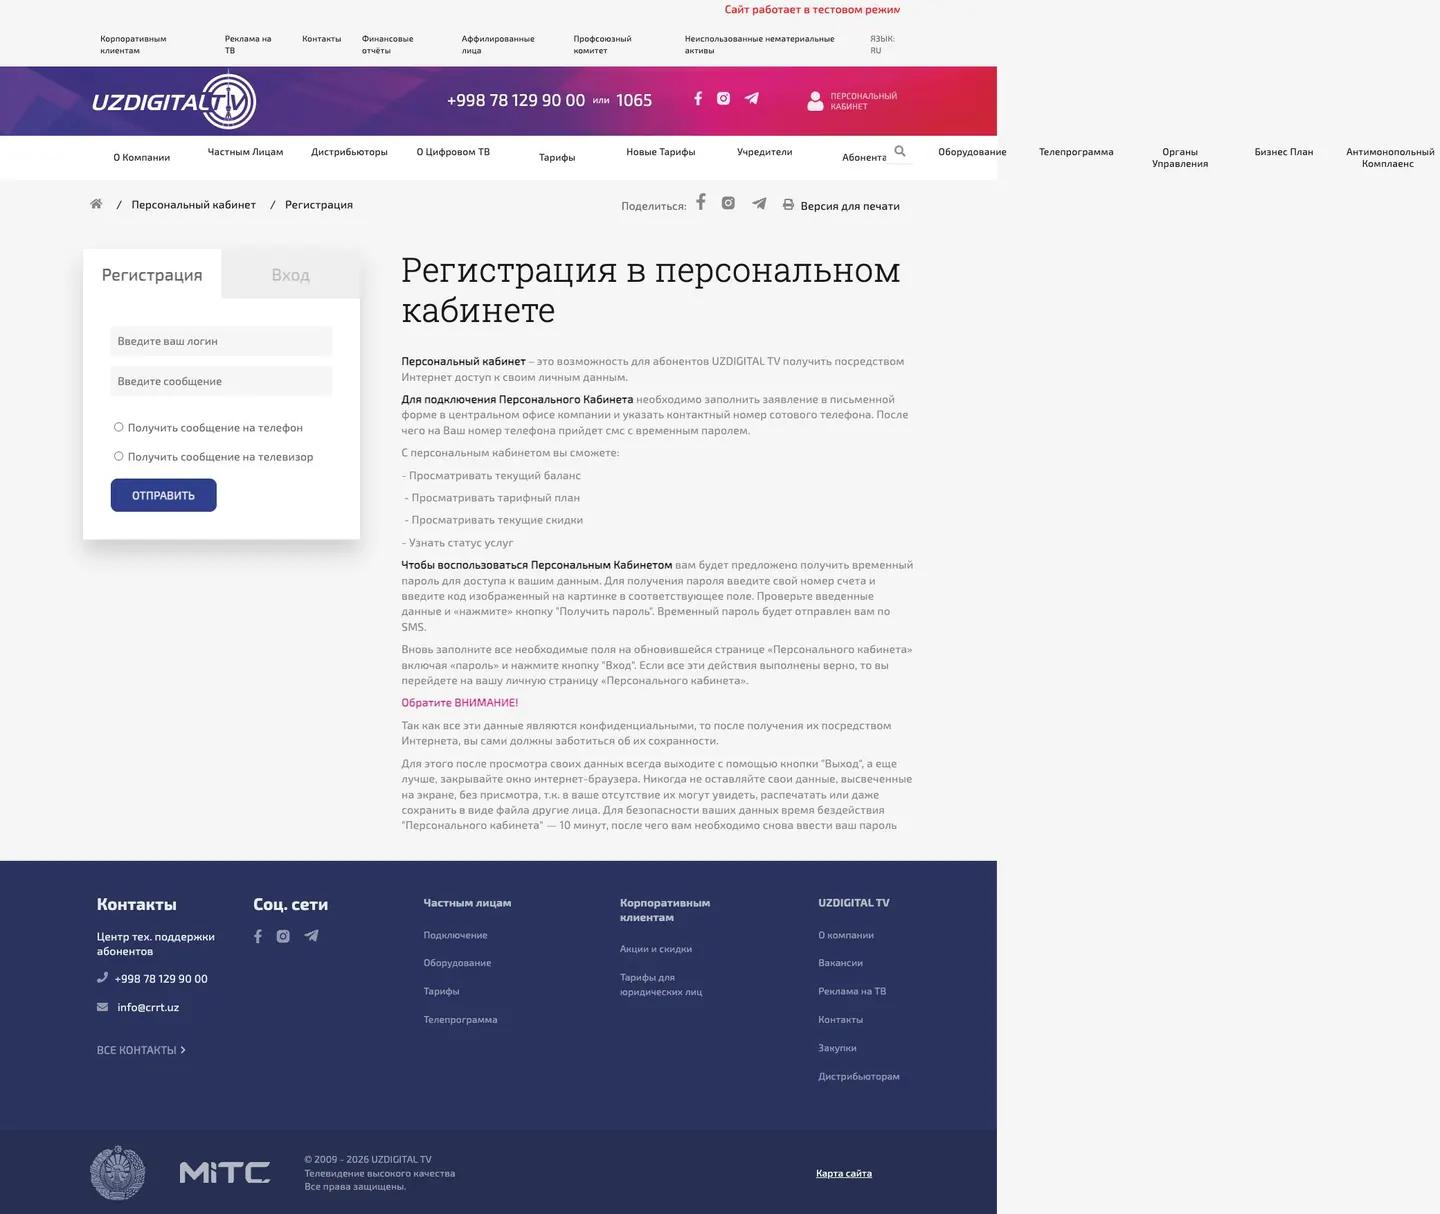
Task: Open footer Instagram icon under Соц. сети
Action: coord(283,936)
